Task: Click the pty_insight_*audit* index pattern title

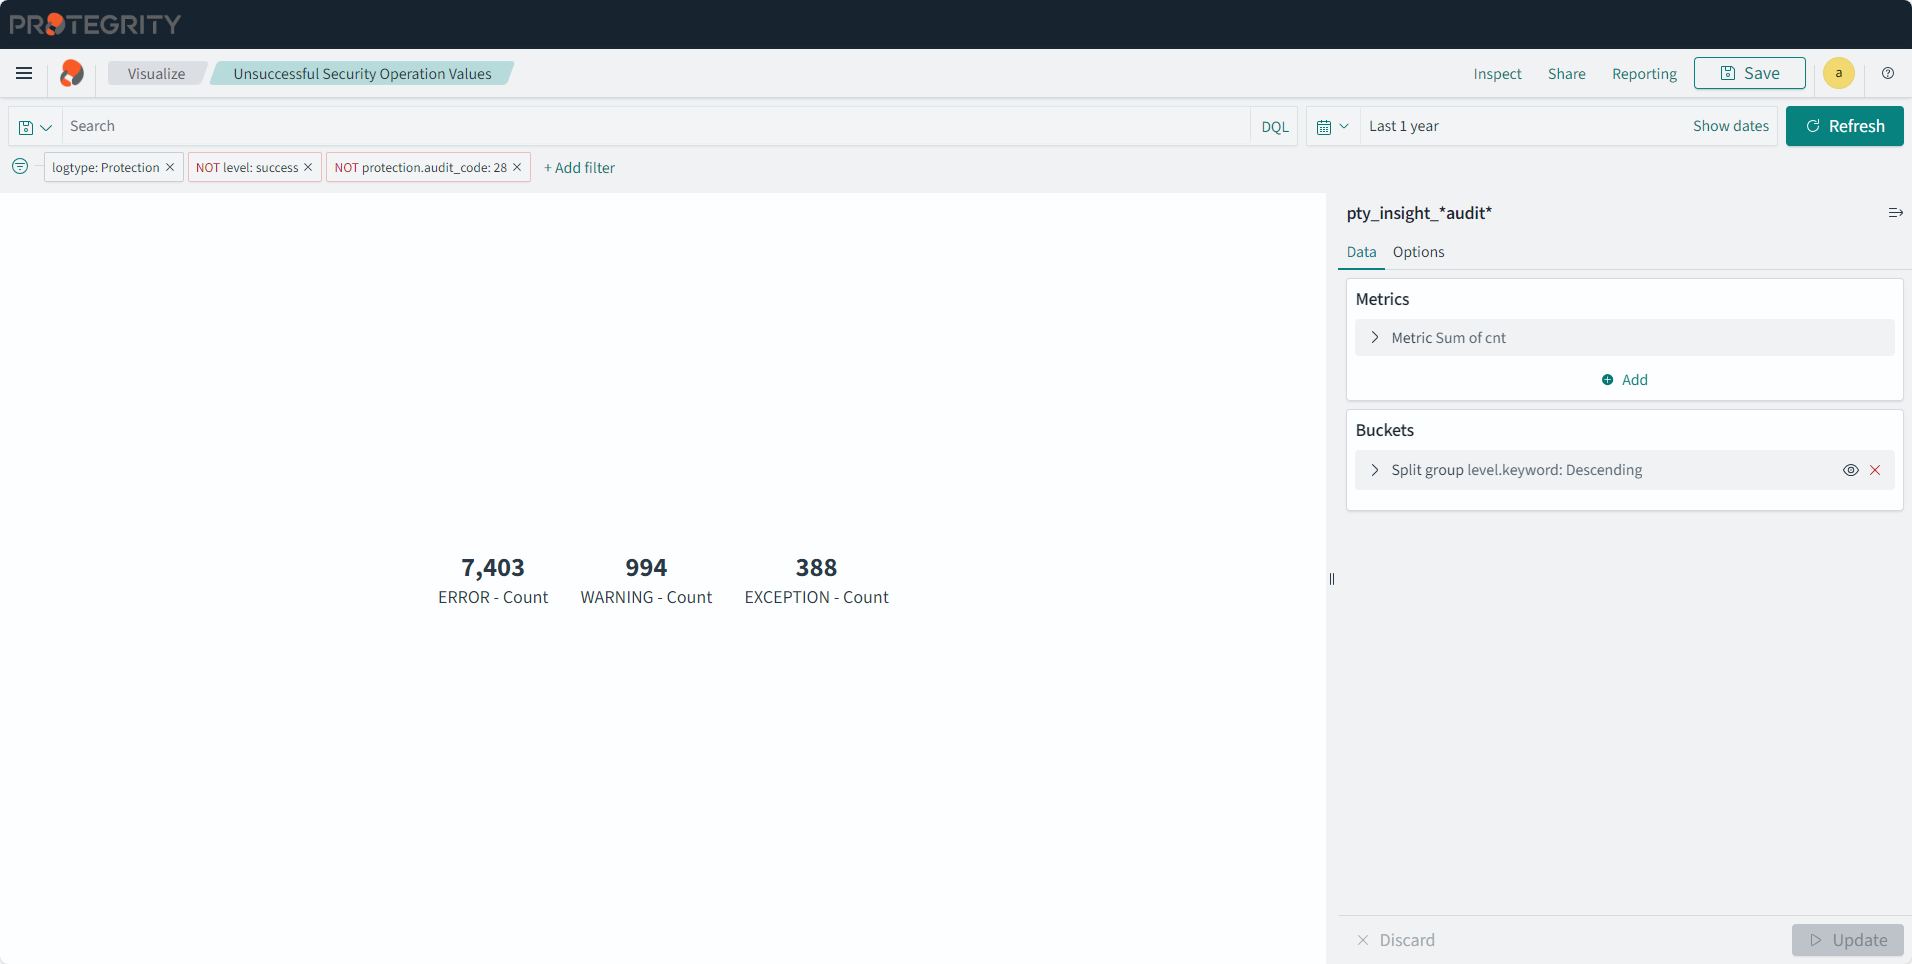Action: click(1418, 213)
